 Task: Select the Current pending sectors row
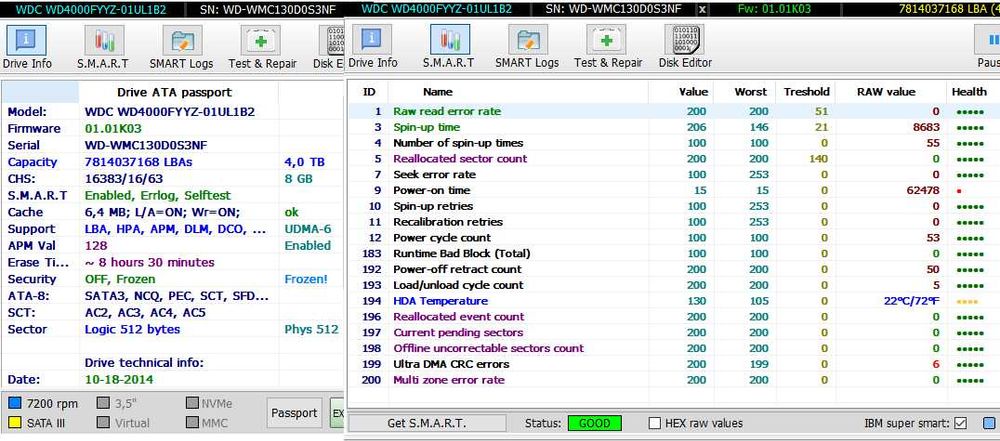click(x=673, y=333)
